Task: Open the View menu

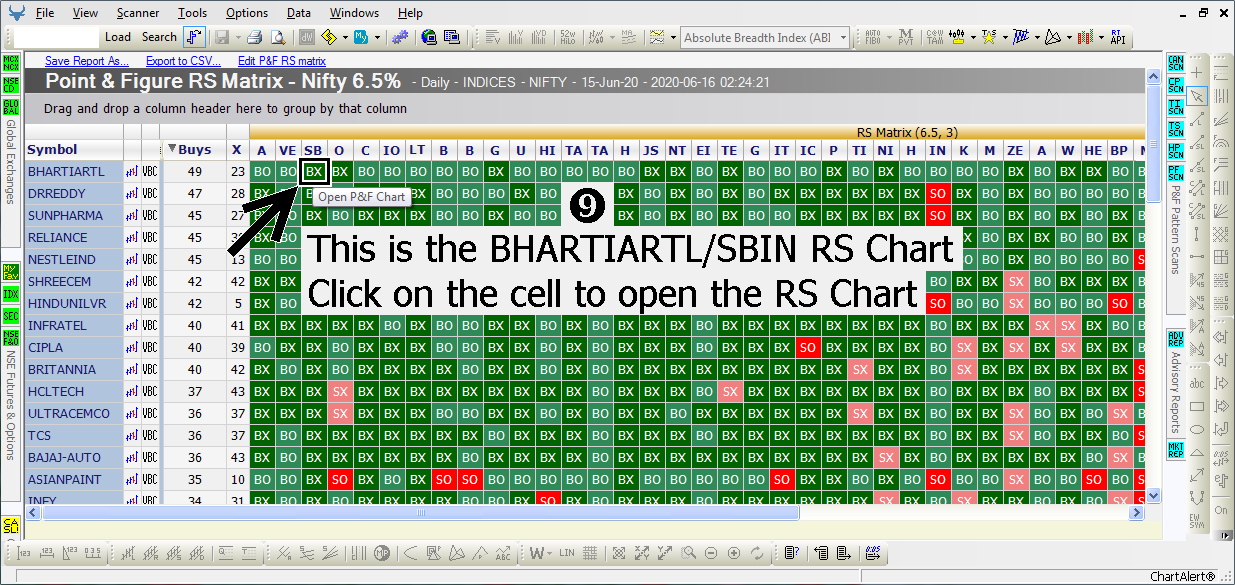Action: 86,13
